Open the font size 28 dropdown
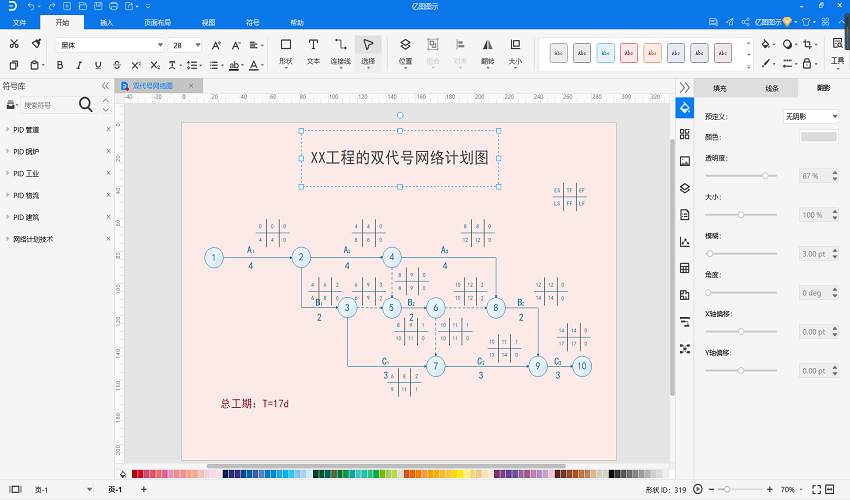The height and width of the screenshot is (500, 850). pos(198,45)
